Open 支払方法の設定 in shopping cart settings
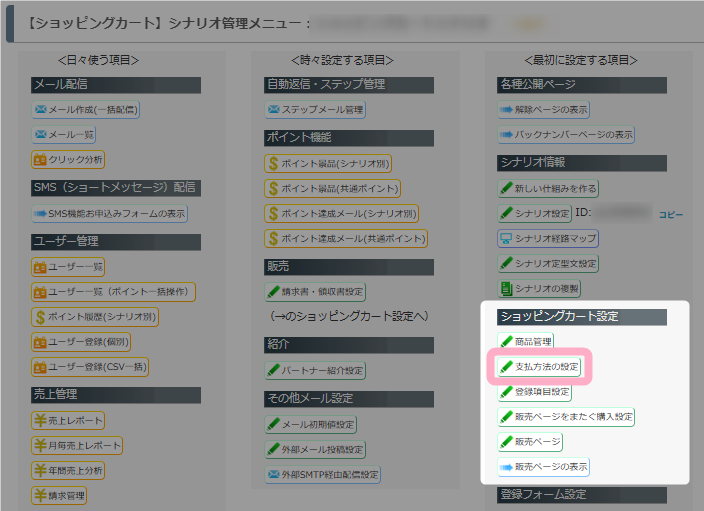Screen dimensions: 704x511 (539, 367)
